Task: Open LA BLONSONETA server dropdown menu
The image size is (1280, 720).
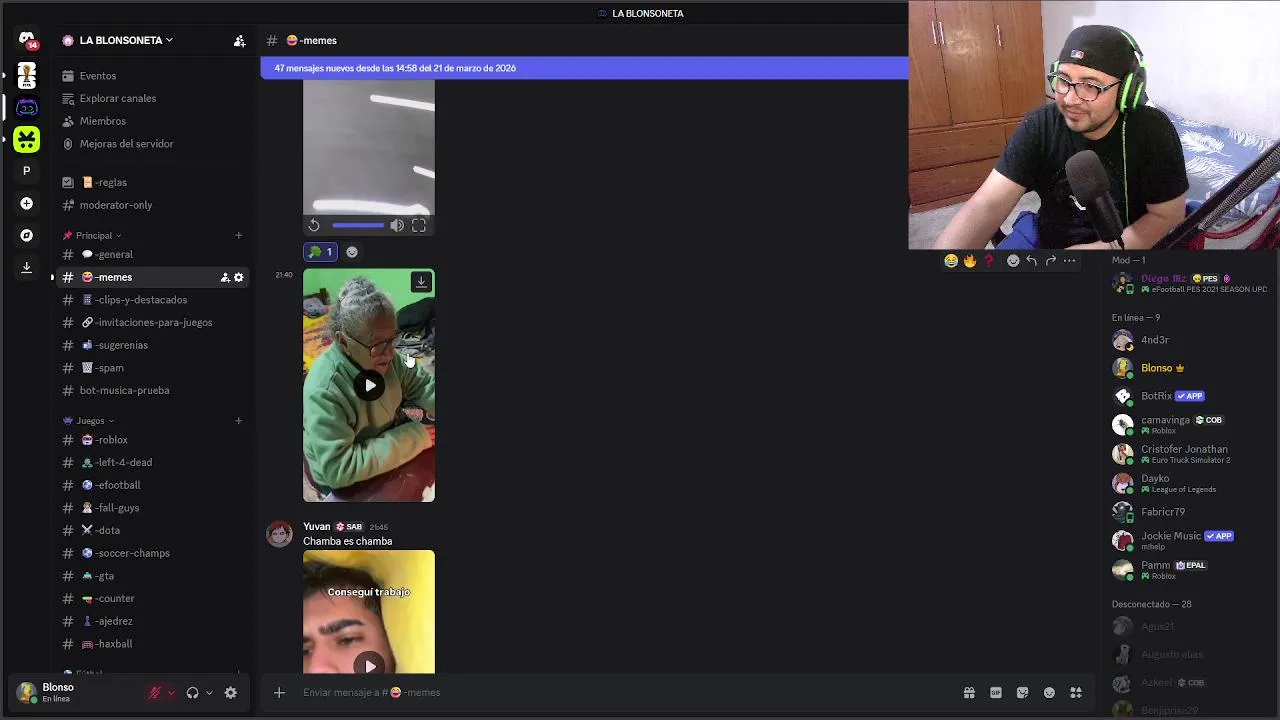Action: tap(126, 41)
